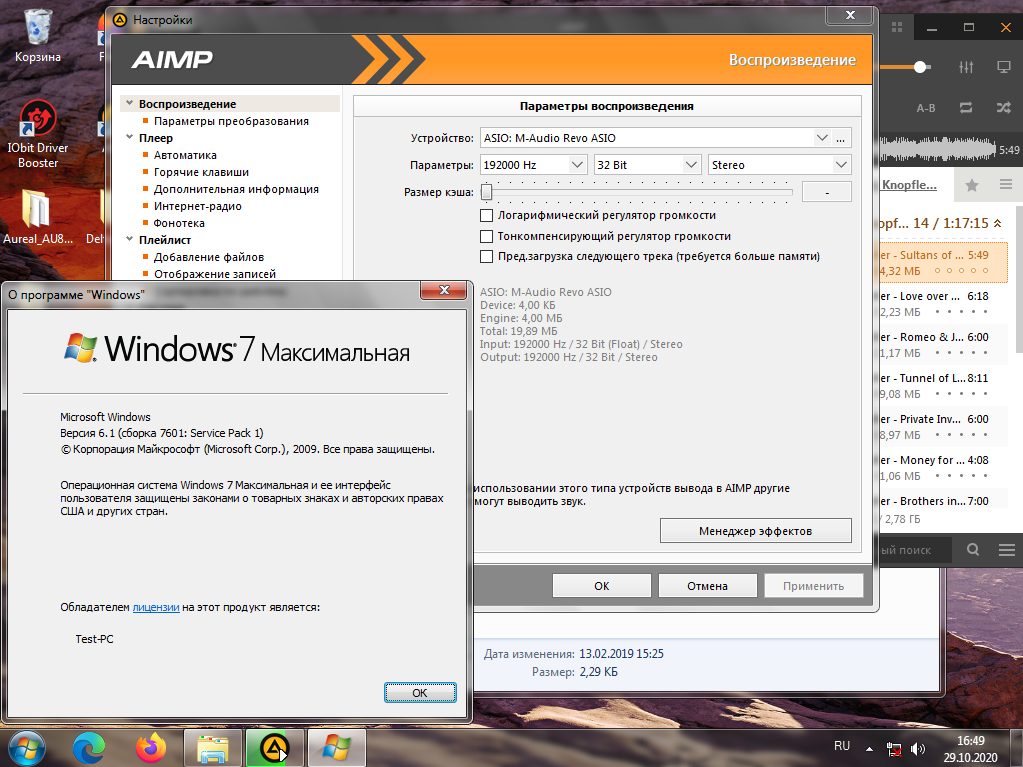Collapse the Плеер tree section

(x=129, y=137)
